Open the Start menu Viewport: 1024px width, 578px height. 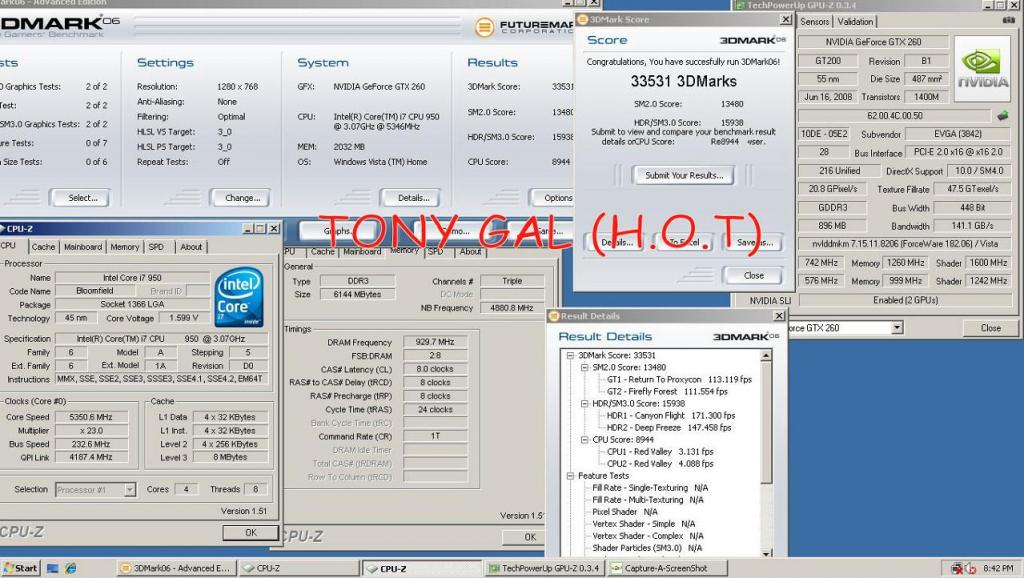[x=20, y=568]
